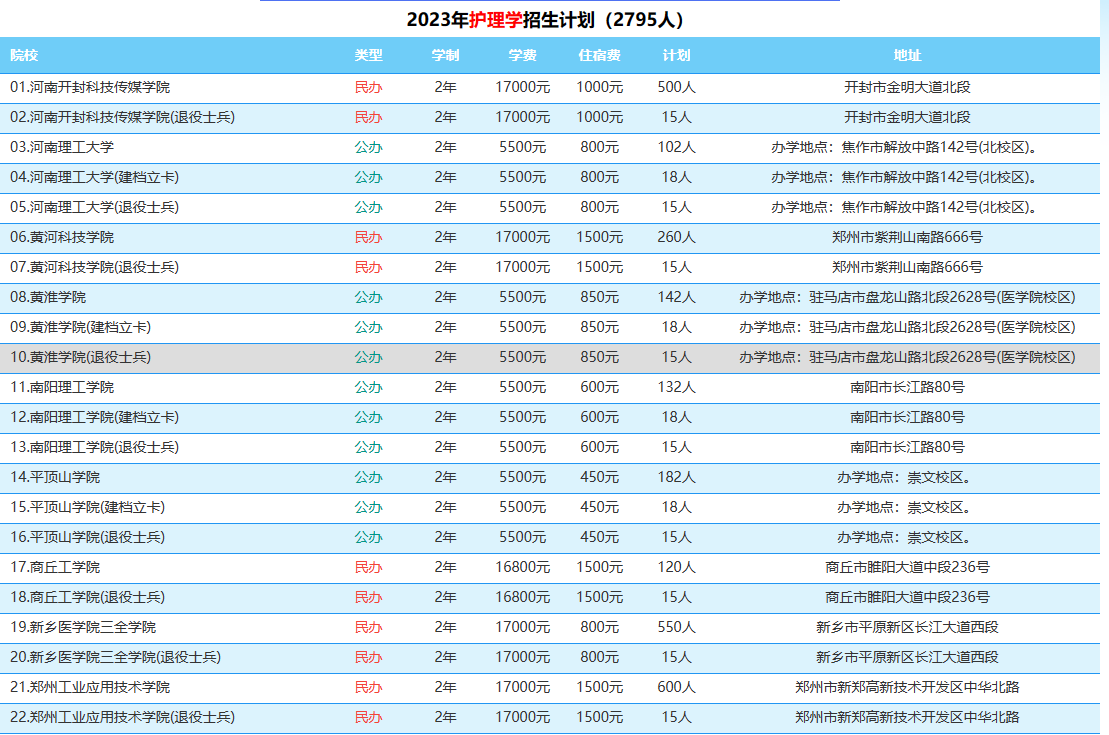Select 19.新乡医学院三全学院 school name
The image size is (1109, 735).
(x=83, y=627)
